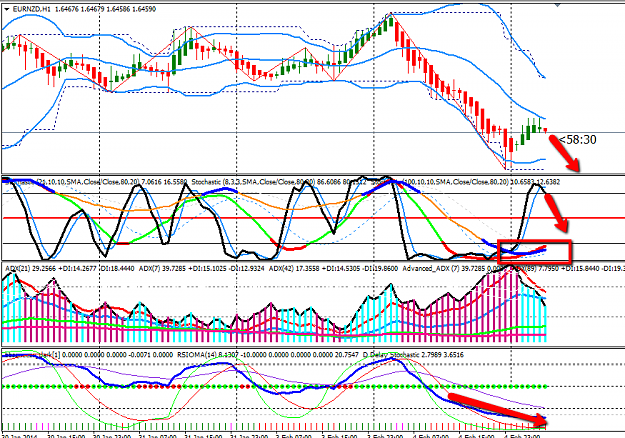Screen dimensions: 625x438
Task: Click the candle countdown timer <58:30
Action: coord(578,140)
